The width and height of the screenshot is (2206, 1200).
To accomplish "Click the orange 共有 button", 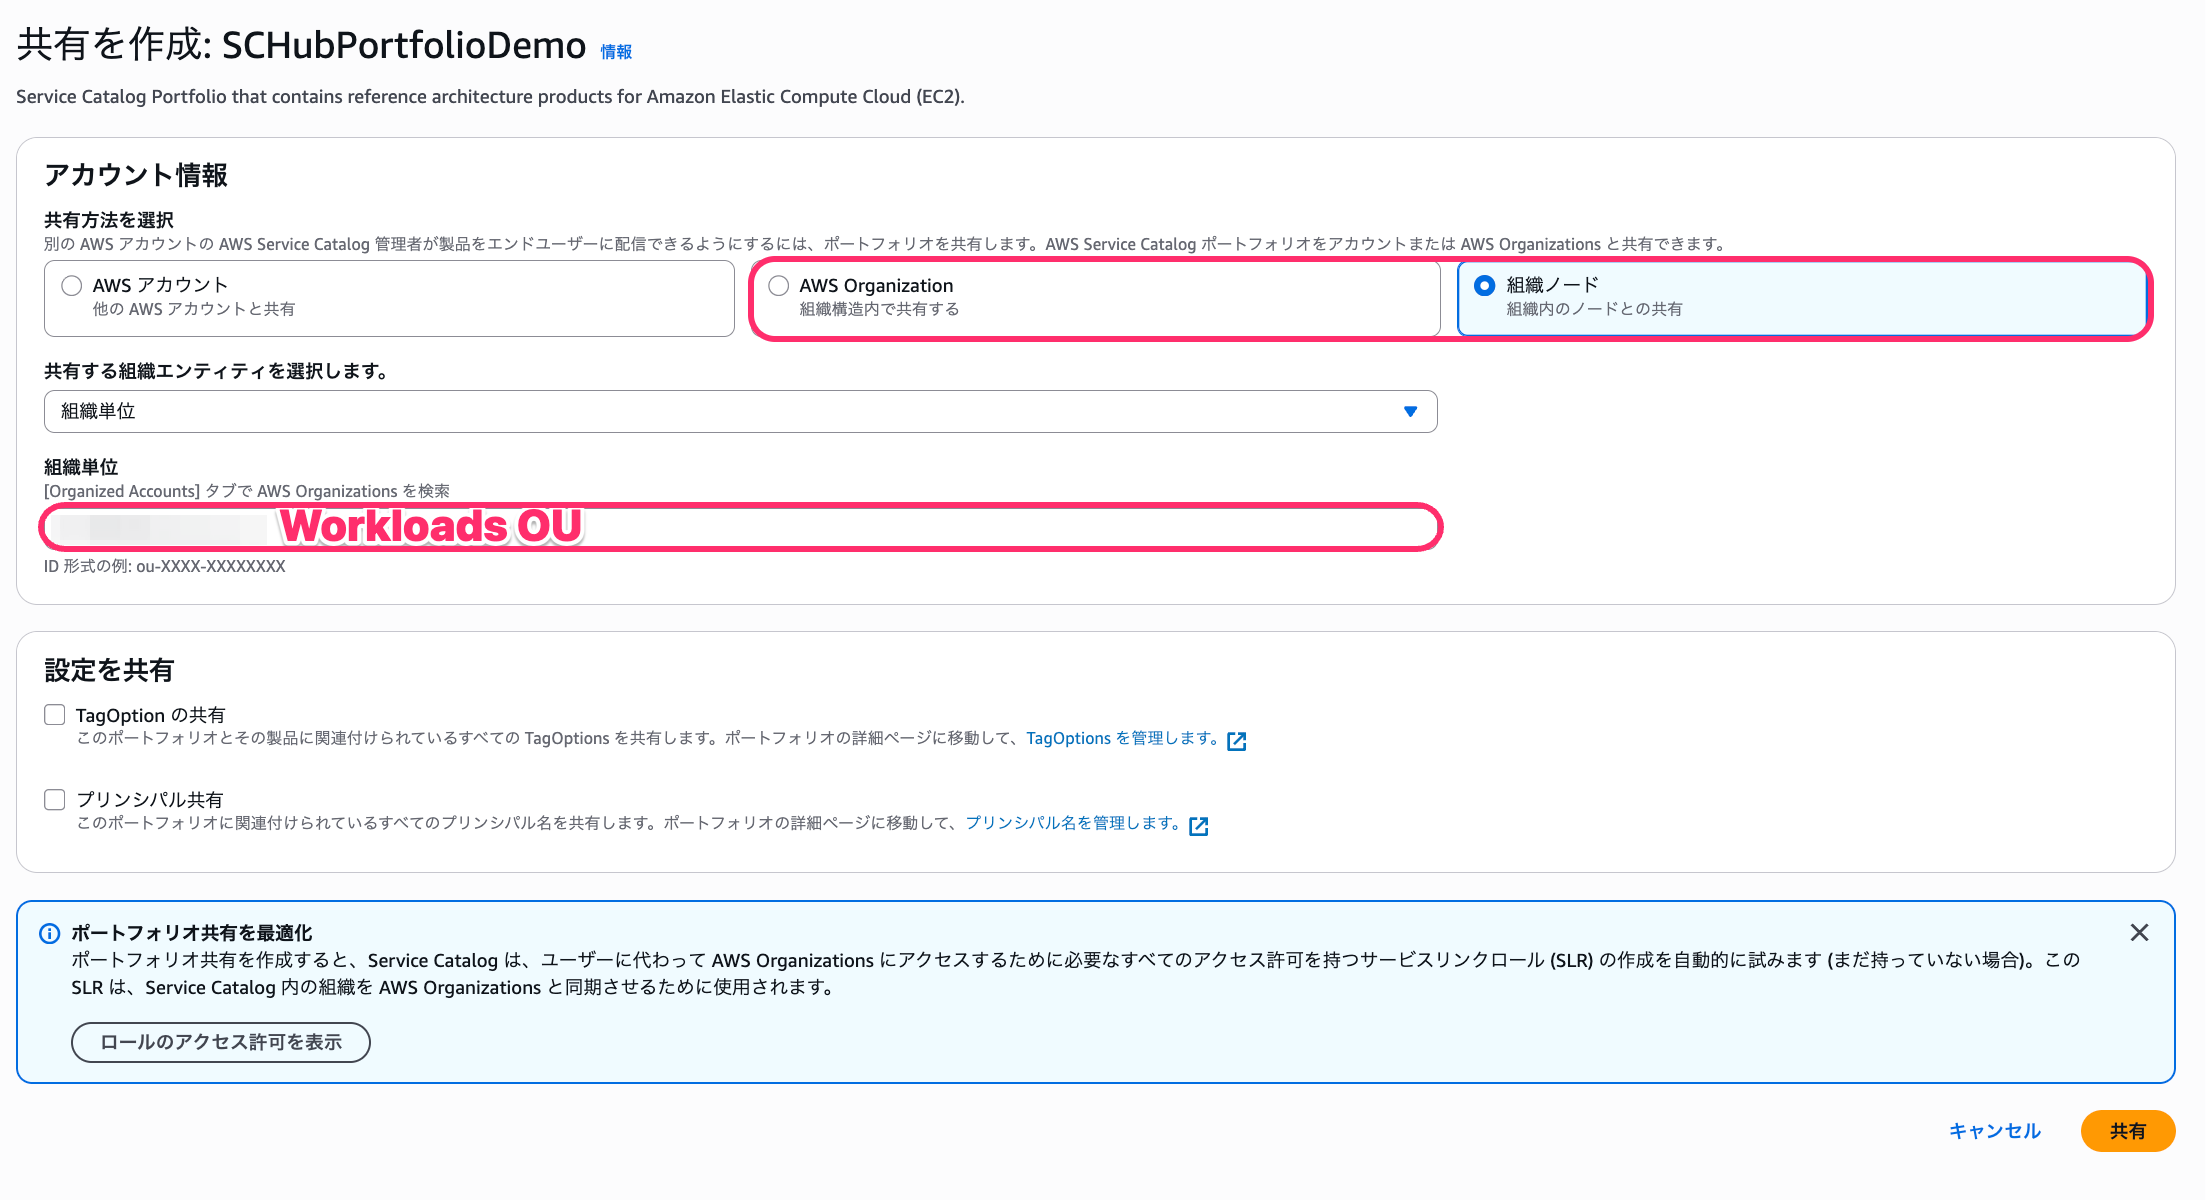I will (x=2127, y=1131).
